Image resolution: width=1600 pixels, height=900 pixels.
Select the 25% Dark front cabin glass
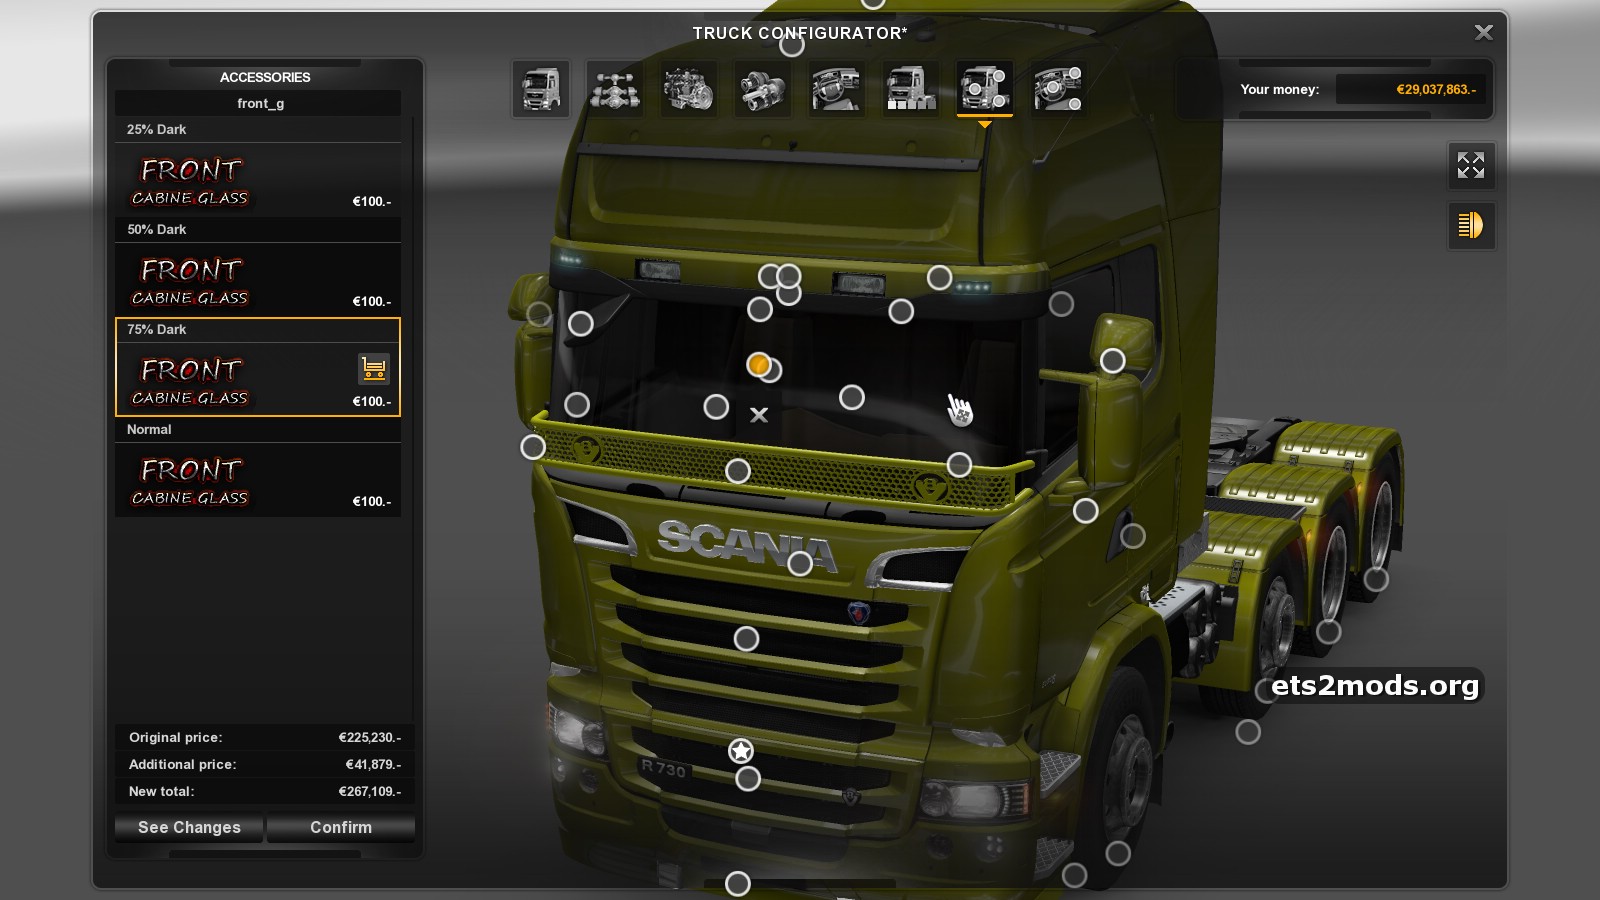point(258,166)
